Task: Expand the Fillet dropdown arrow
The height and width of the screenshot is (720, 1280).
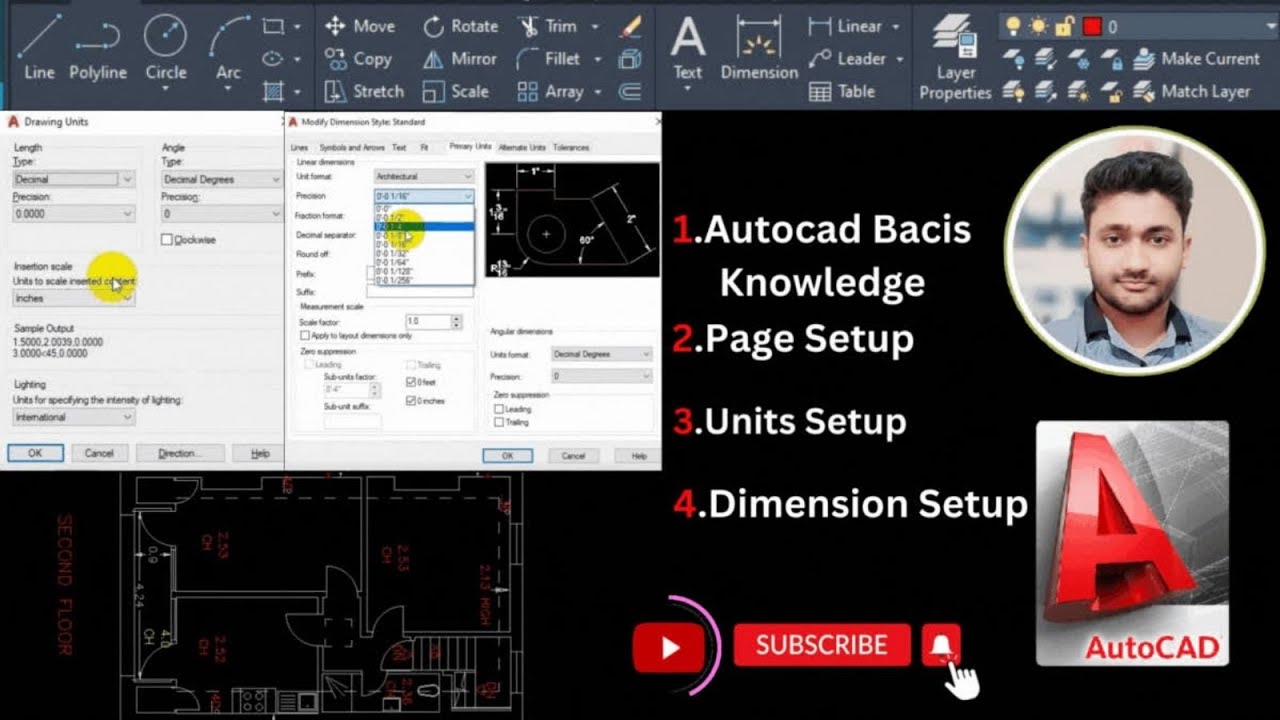Action: [597, 59]
